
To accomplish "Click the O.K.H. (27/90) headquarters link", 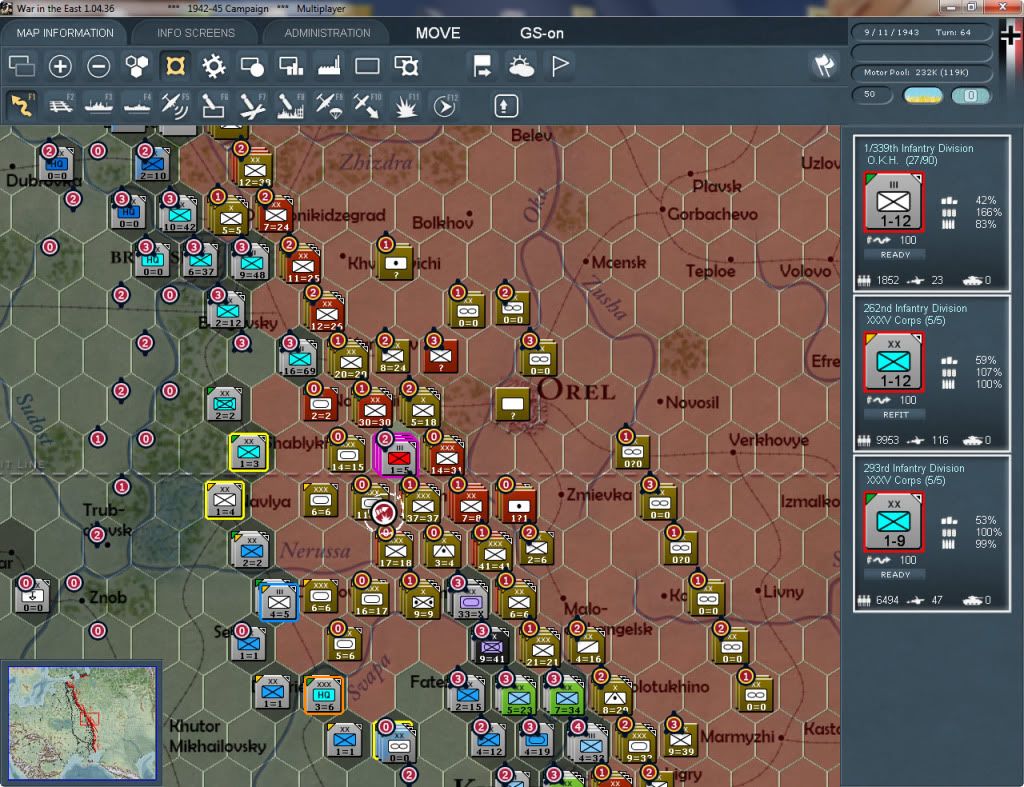I will point(902,161).
